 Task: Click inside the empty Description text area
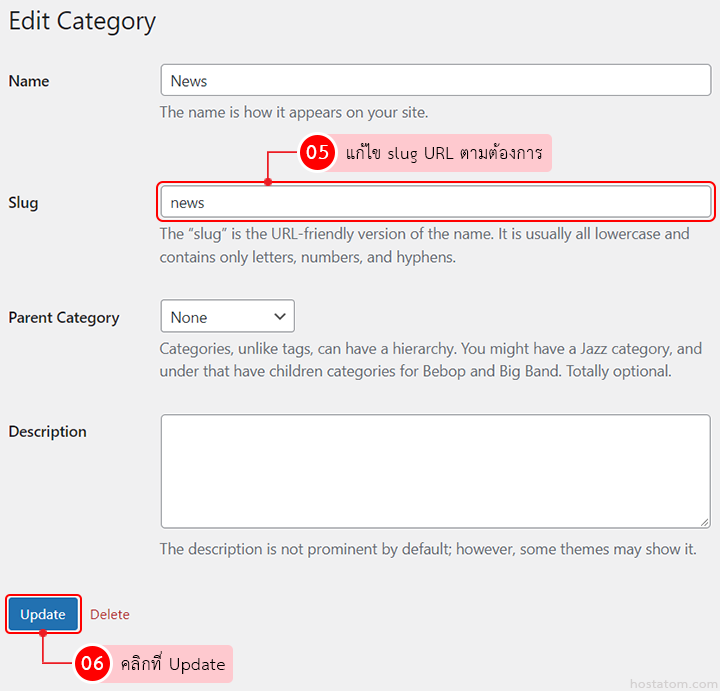(435, 471)
